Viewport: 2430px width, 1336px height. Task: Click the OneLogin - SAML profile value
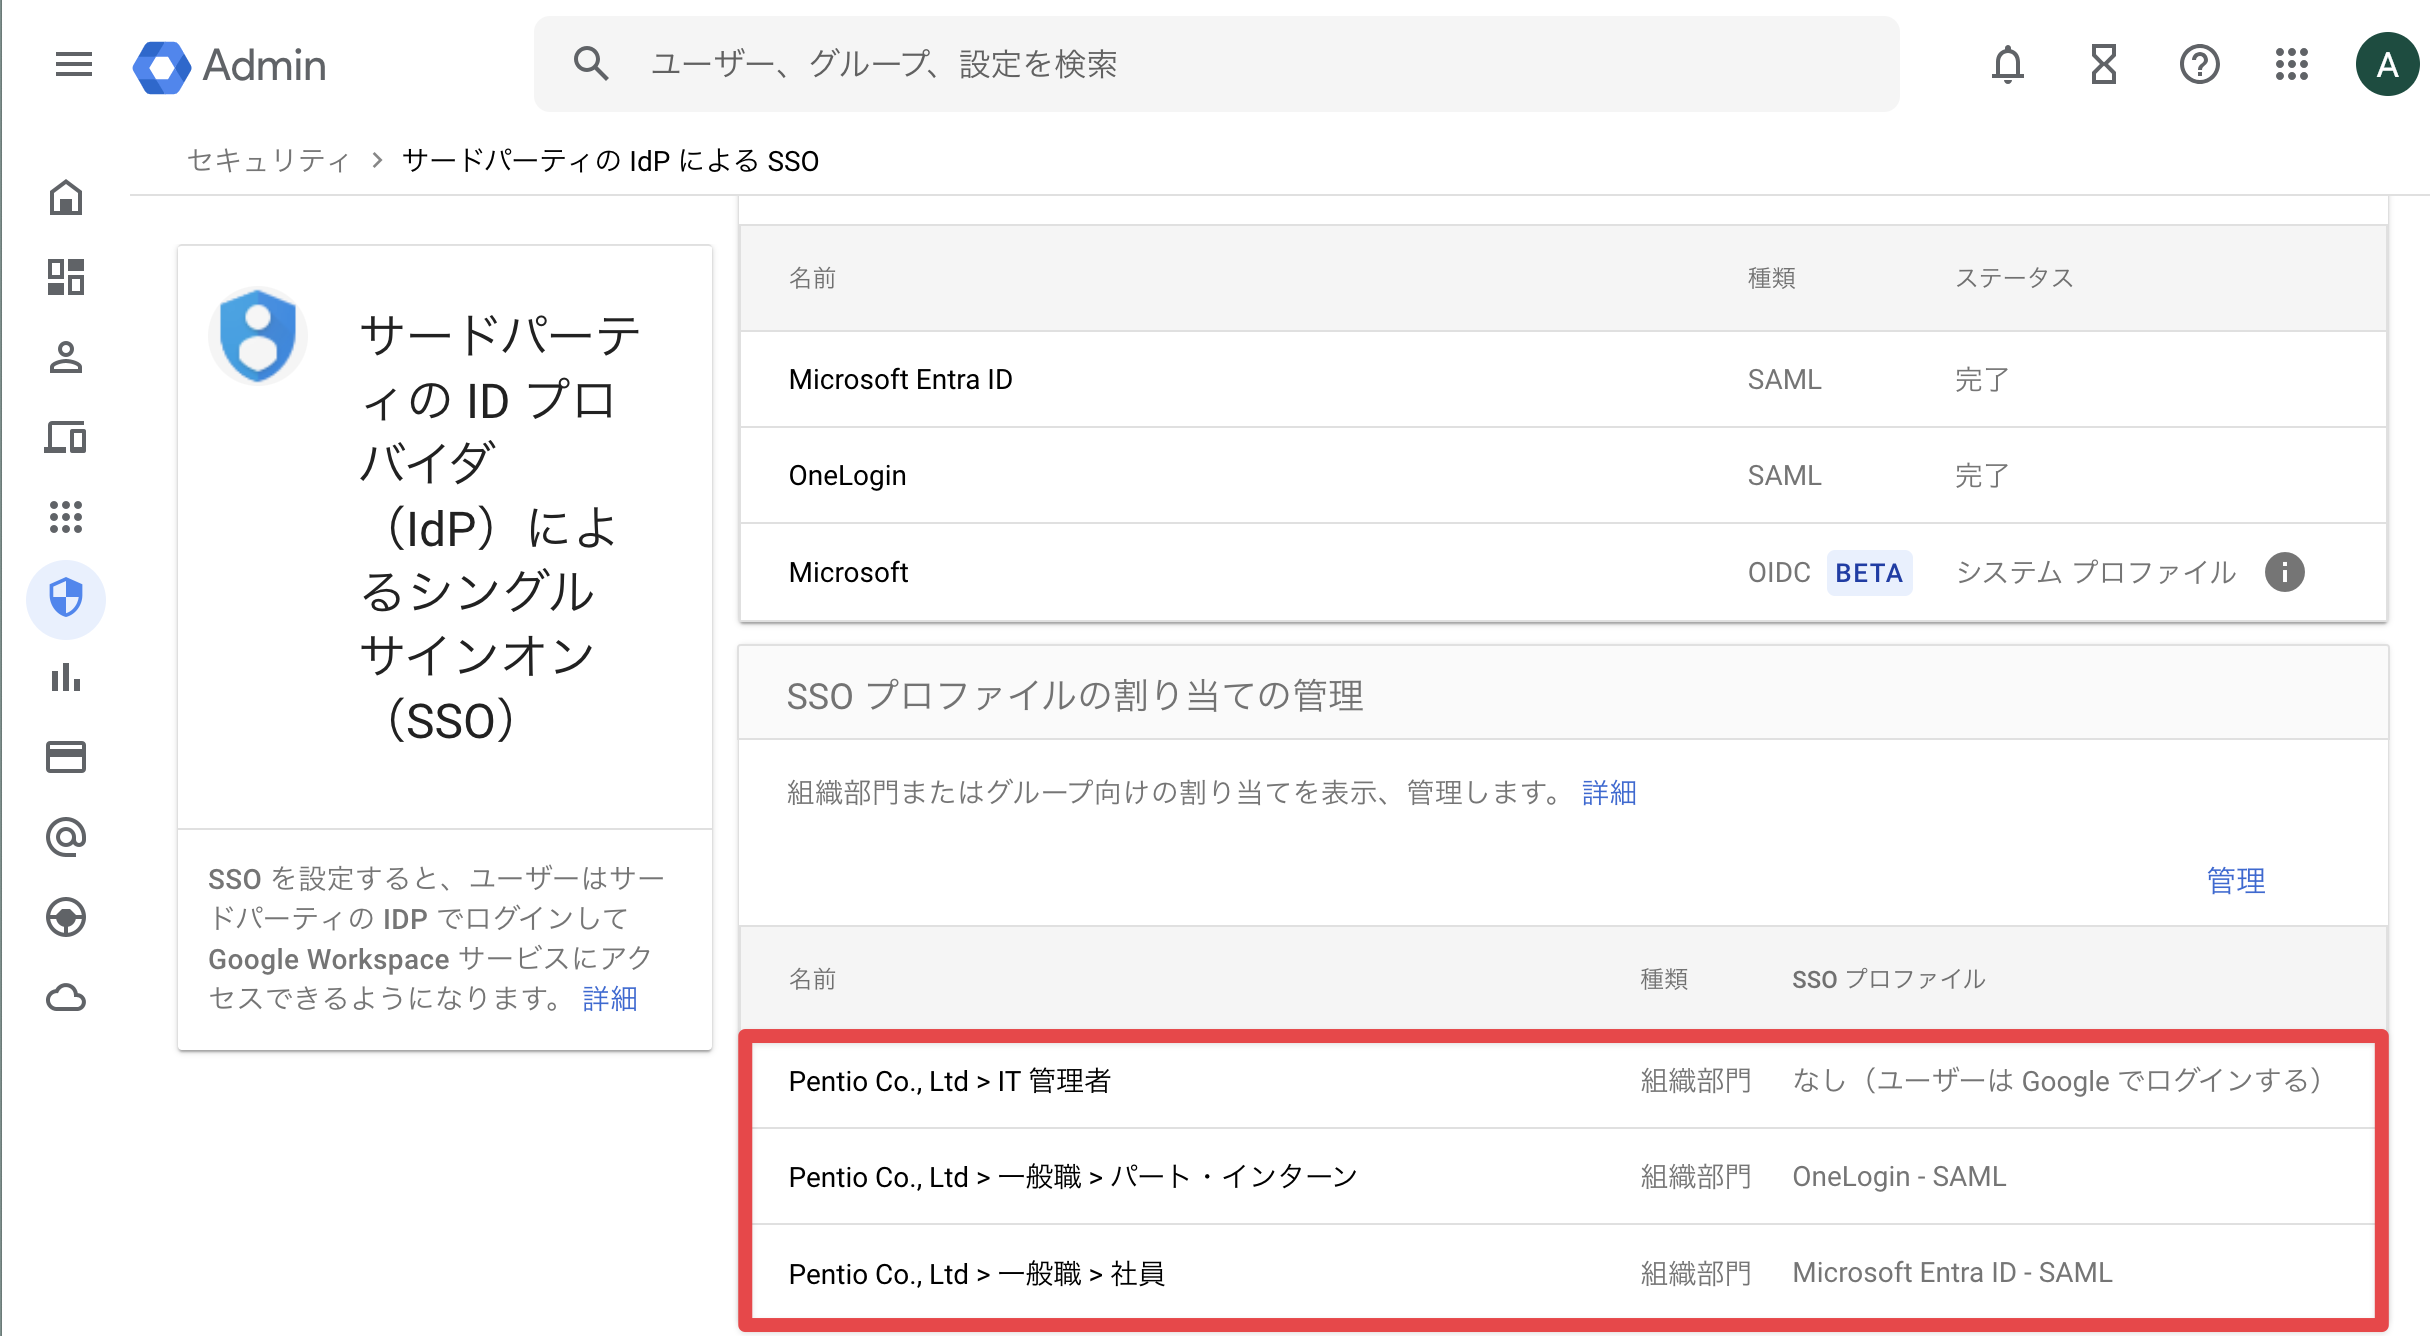[x=1899, y=1177]
